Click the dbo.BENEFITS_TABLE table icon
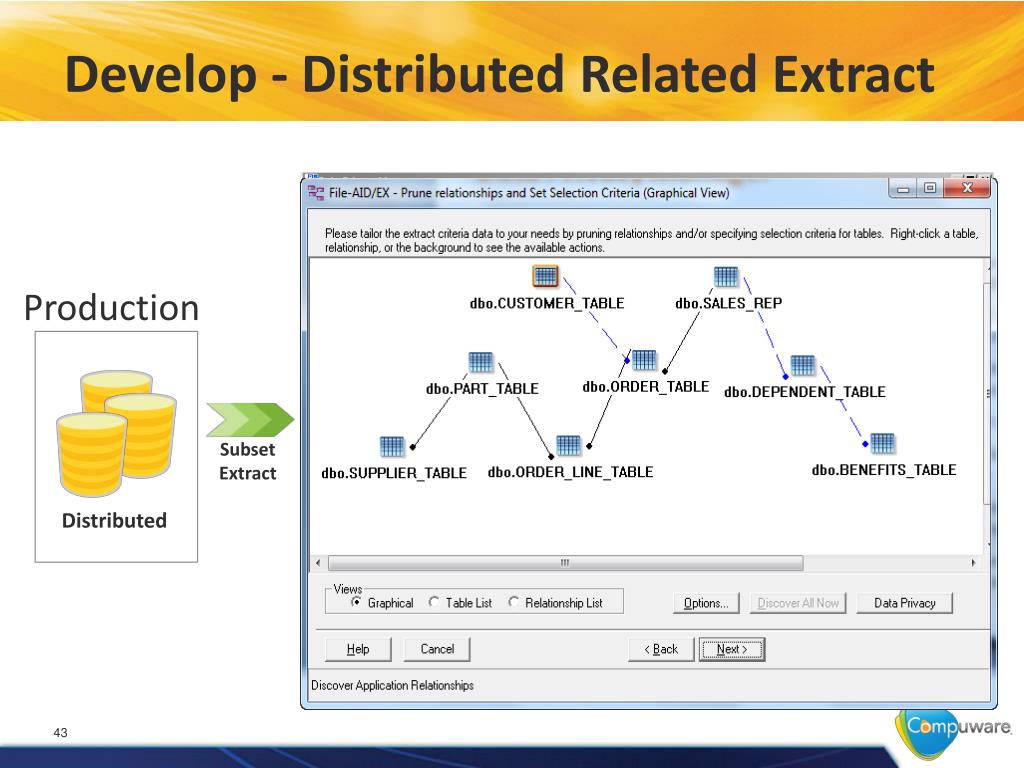This screenshot has height=768, width=1024. click(x=882, y=443)
